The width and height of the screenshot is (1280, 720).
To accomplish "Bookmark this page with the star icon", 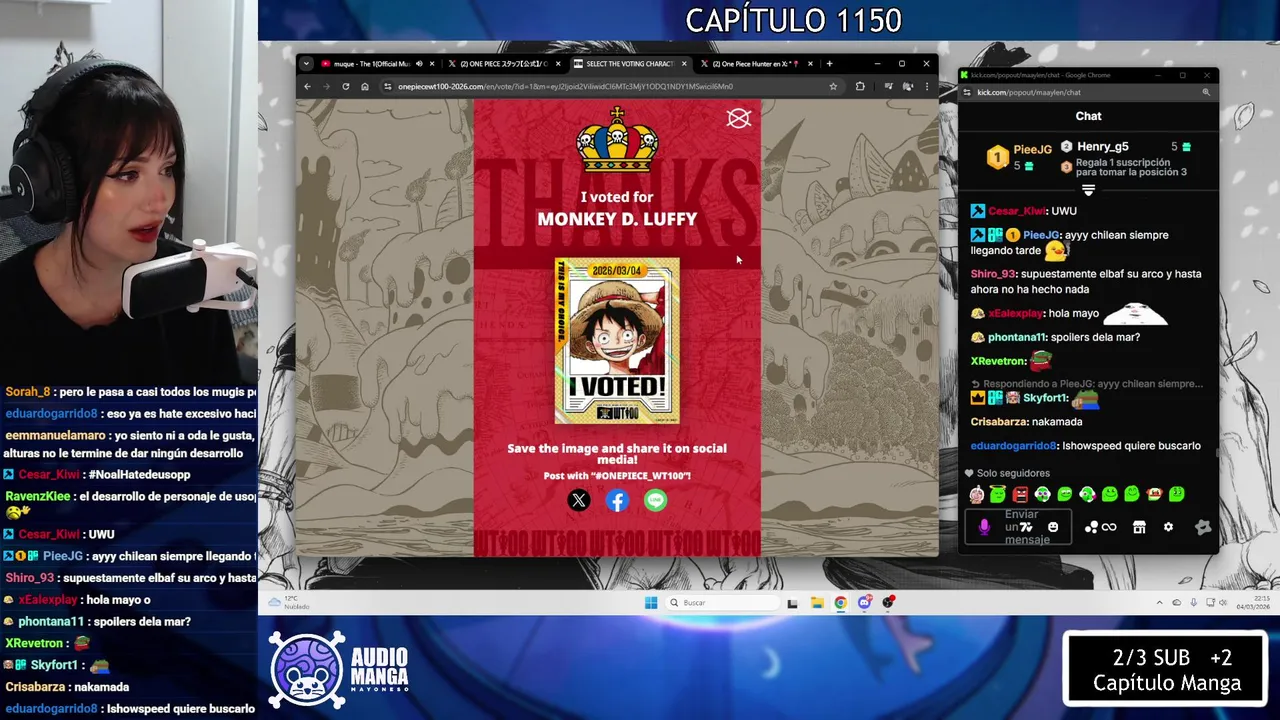I will pos(833,86).
